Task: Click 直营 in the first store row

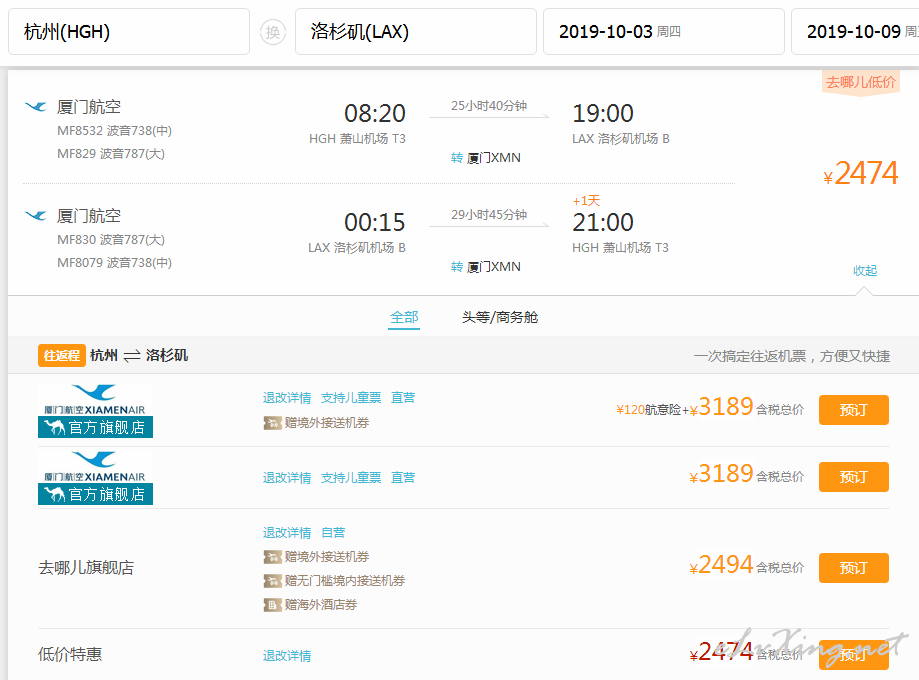Action: click(403, 398)
